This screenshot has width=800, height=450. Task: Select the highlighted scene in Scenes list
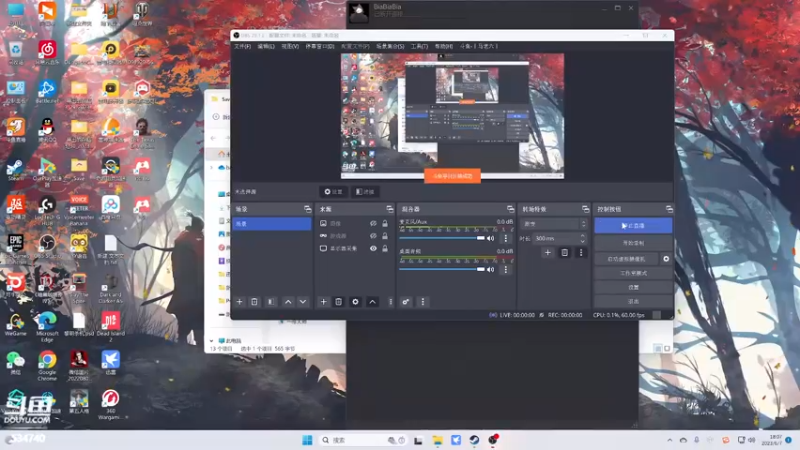pos(272,224)
